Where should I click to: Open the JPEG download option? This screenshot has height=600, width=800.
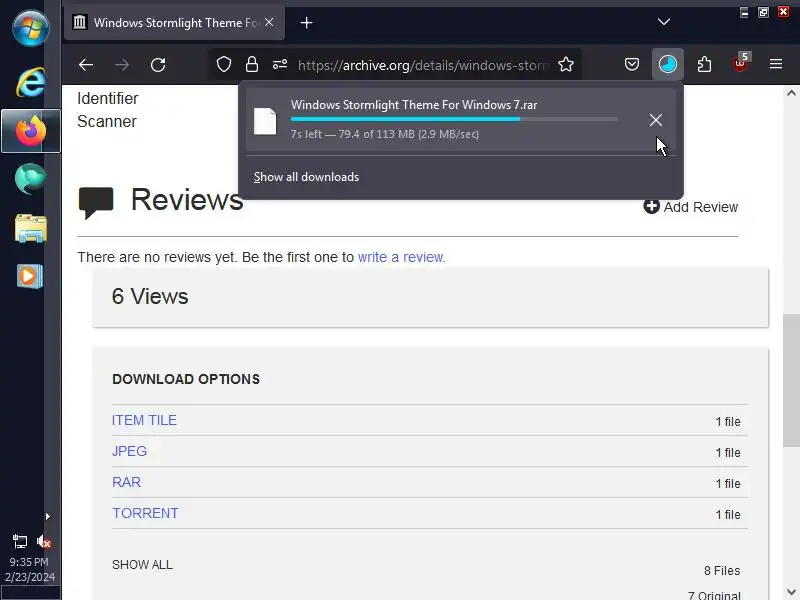coord(129,452)
